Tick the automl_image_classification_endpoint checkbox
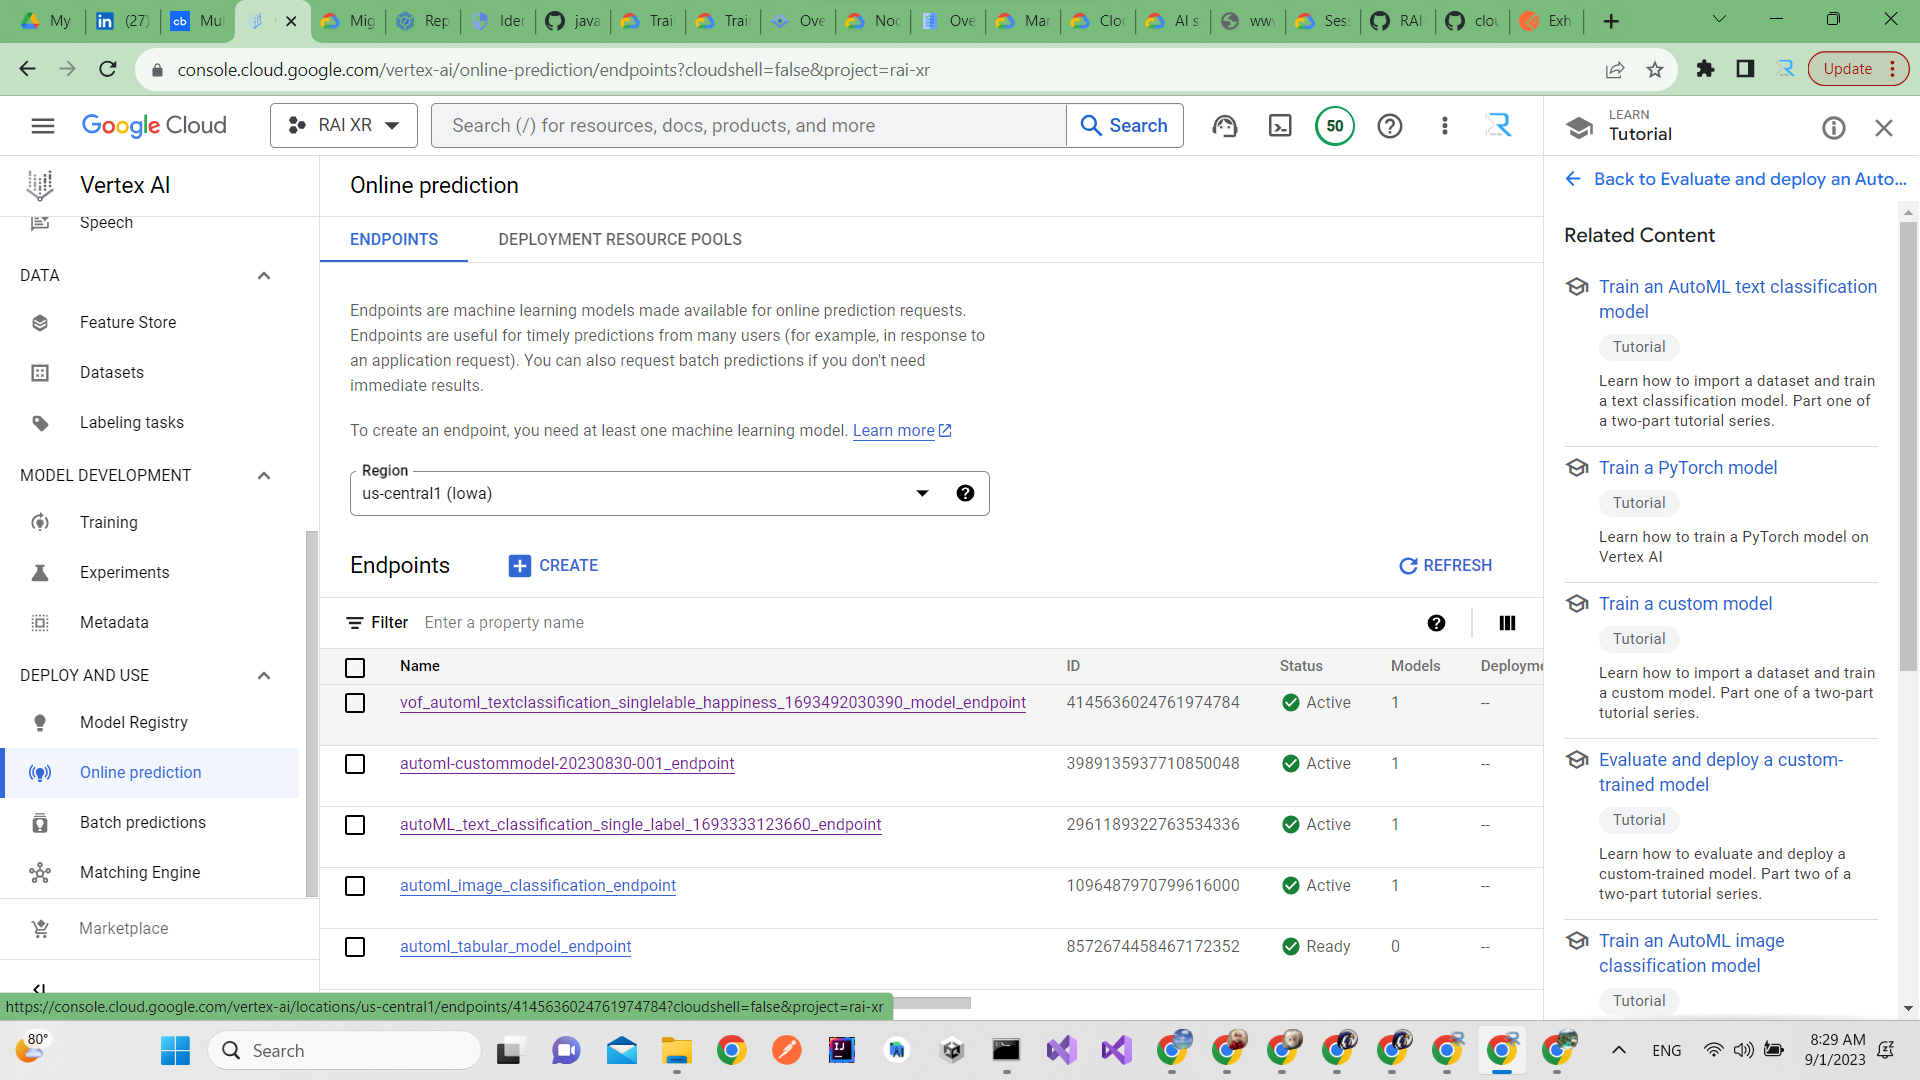Screen dimensions: 1920x1080 (355, 886)
